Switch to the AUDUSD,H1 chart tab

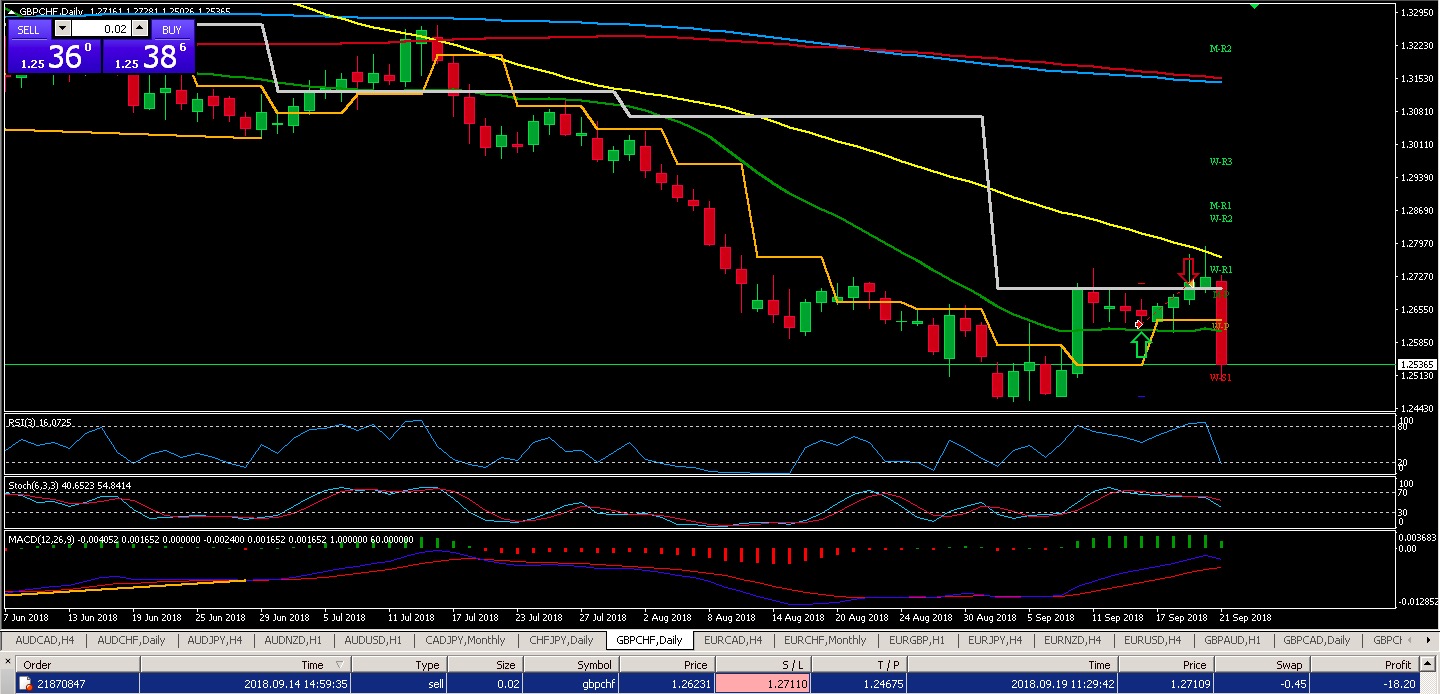tap(373, 640)
